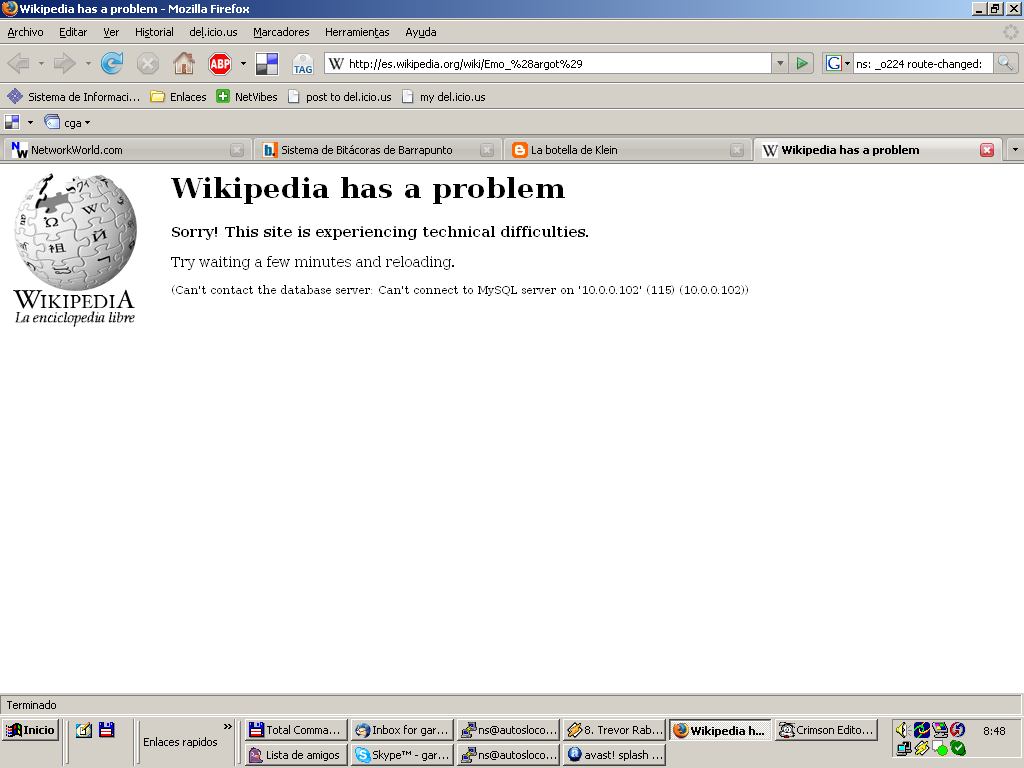The width and height of the screenshot is (1024, 768).
Task: Switch to the NetworkWorld.com tab
Action: tap(120, 150)
